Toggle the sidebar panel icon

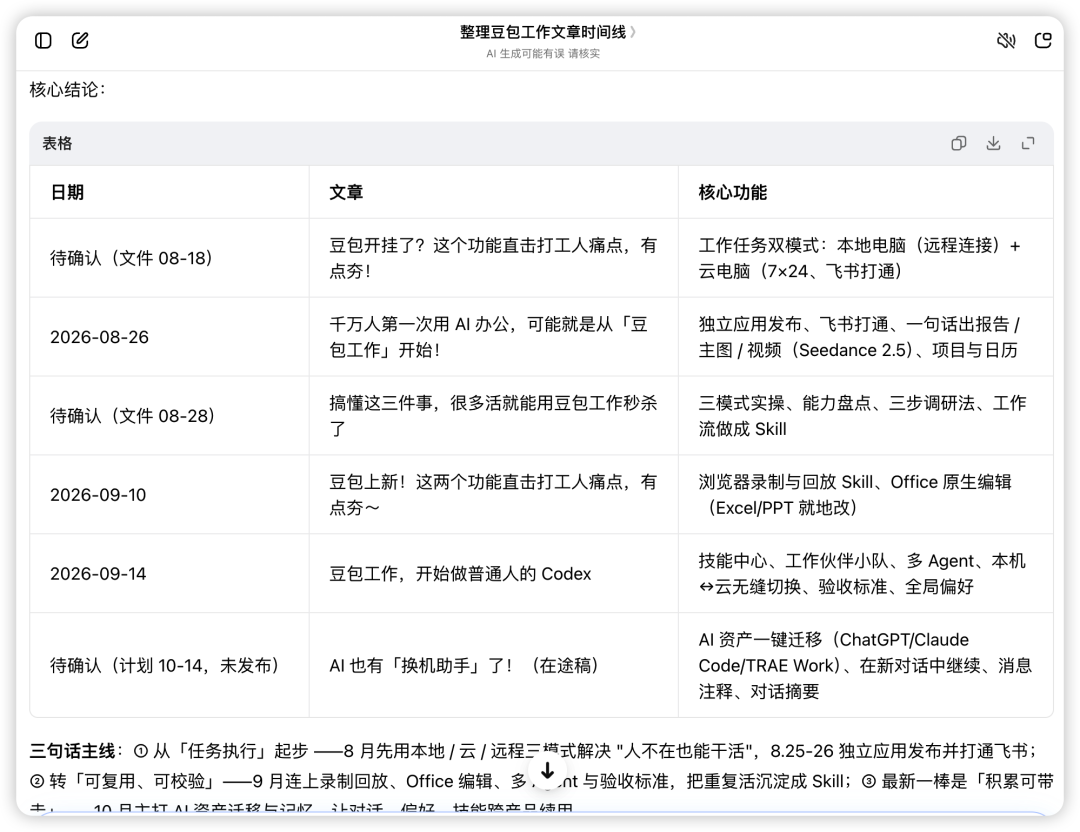pos(43,41)
